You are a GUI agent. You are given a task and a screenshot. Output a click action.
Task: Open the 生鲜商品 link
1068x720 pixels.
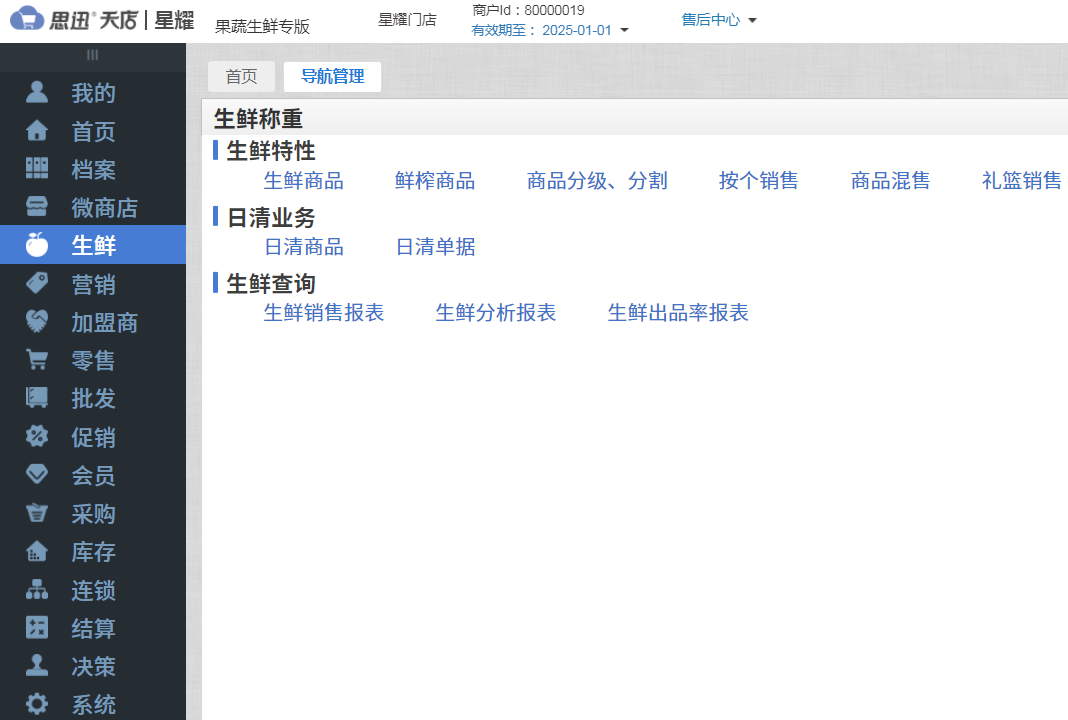coord(304,181)
